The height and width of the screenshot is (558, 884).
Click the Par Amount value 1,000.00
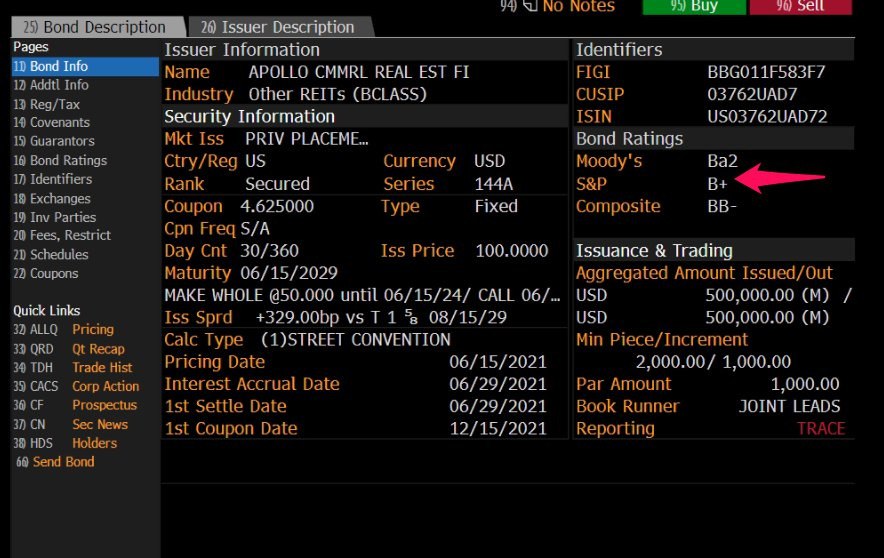pos(805,384)
